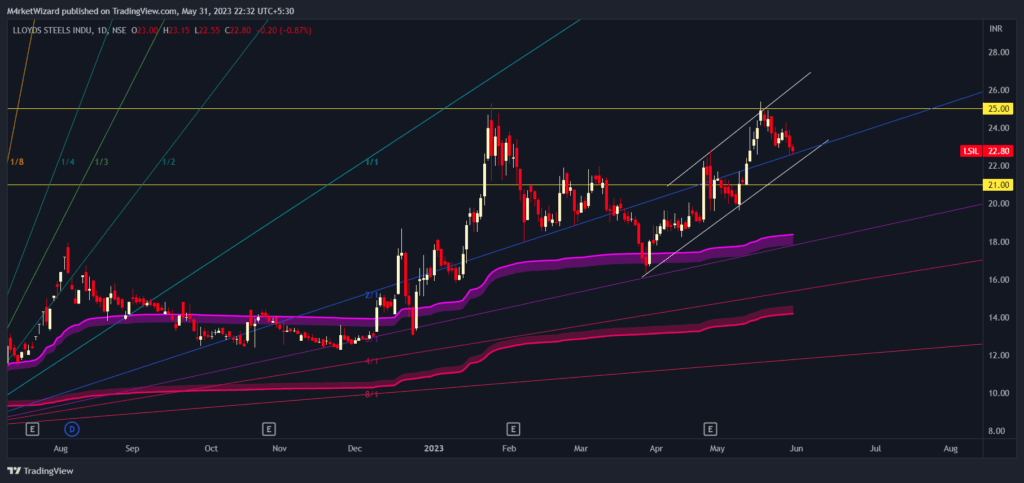The image size is (1024, 483).
Task: Click the earnings marker E near February
Action: click(x=513, y=429)
